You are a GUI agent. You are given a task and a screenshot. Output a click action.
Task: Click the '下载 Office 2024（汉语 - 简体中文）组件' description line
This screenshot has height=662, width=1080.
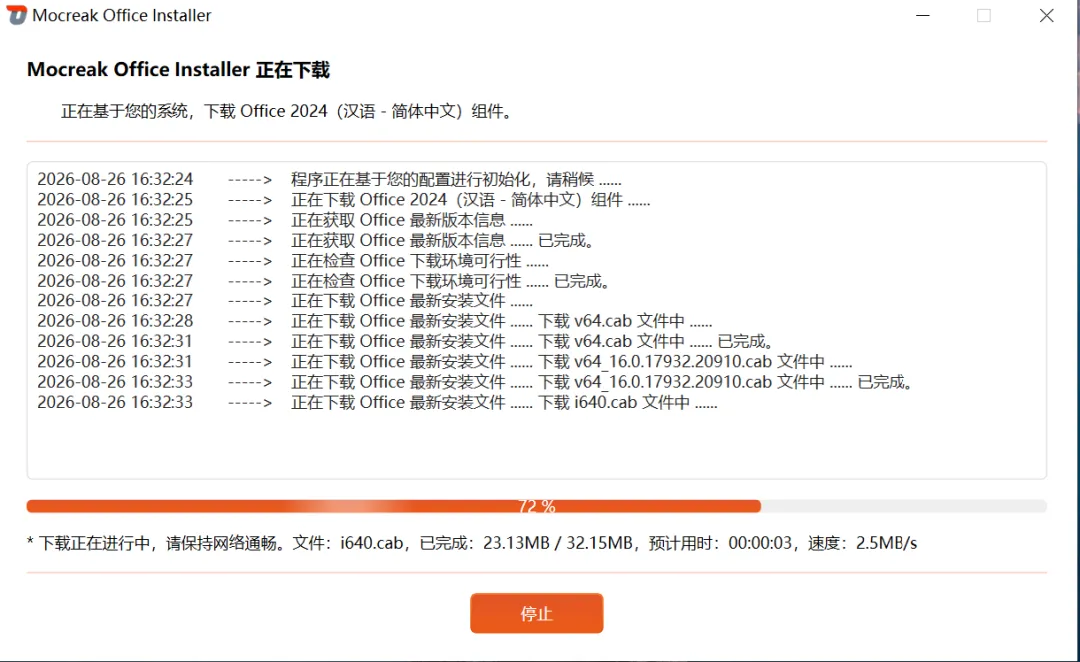point(287,111)
